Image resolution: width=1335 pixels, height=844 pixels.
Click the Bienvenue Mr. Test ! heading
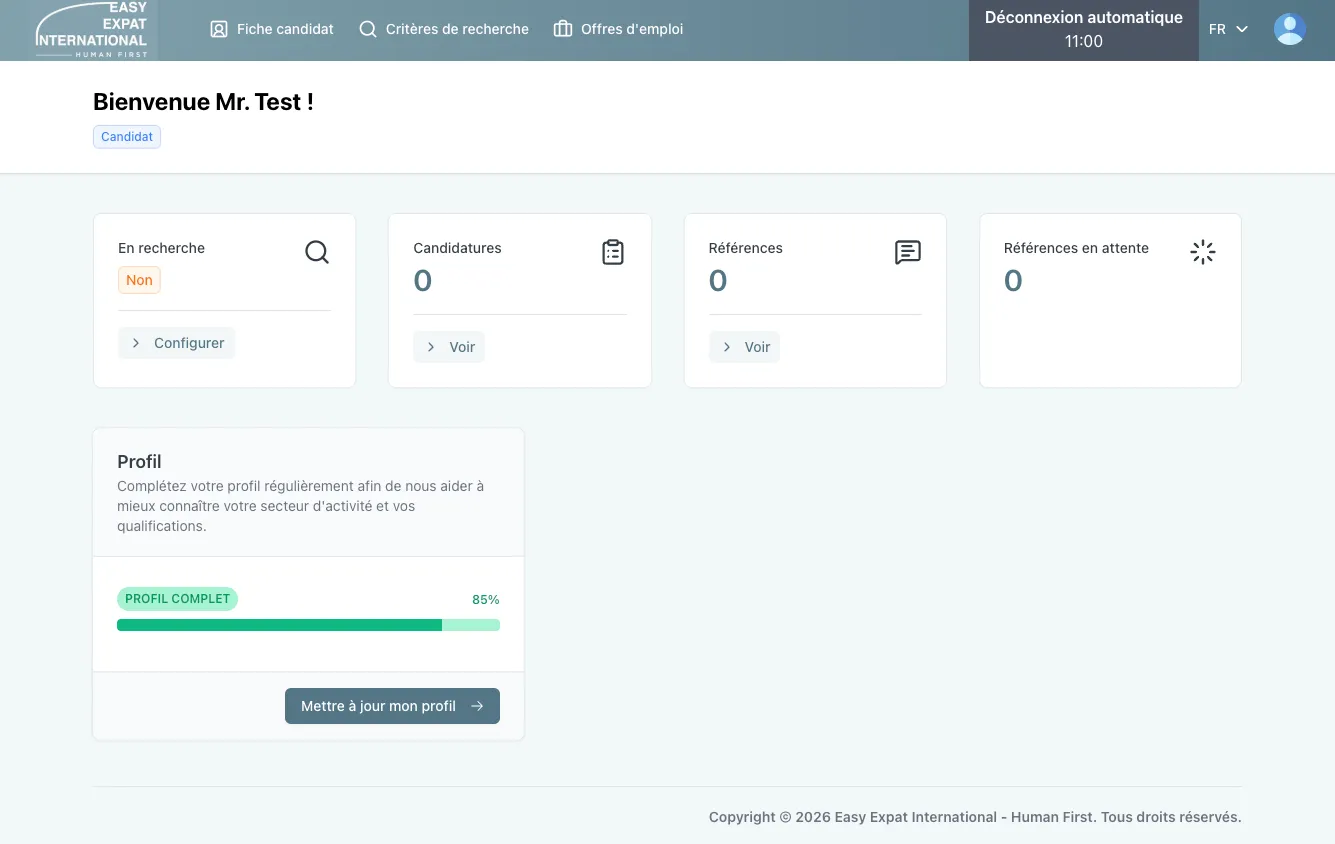(203, 102)
